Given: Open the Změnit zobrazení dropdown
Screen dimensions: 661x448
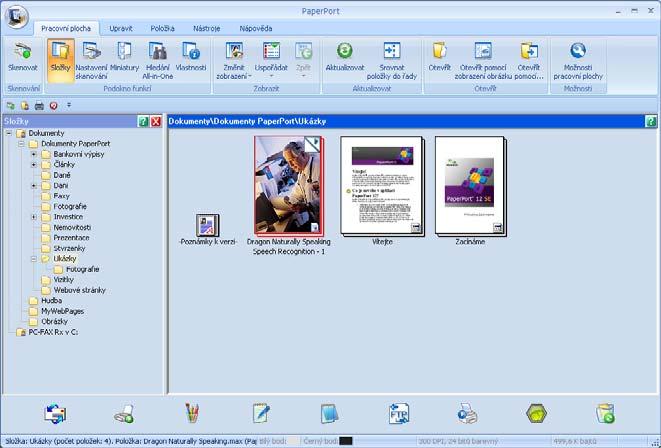Looking at the screenshot, I should coord(234,60).
